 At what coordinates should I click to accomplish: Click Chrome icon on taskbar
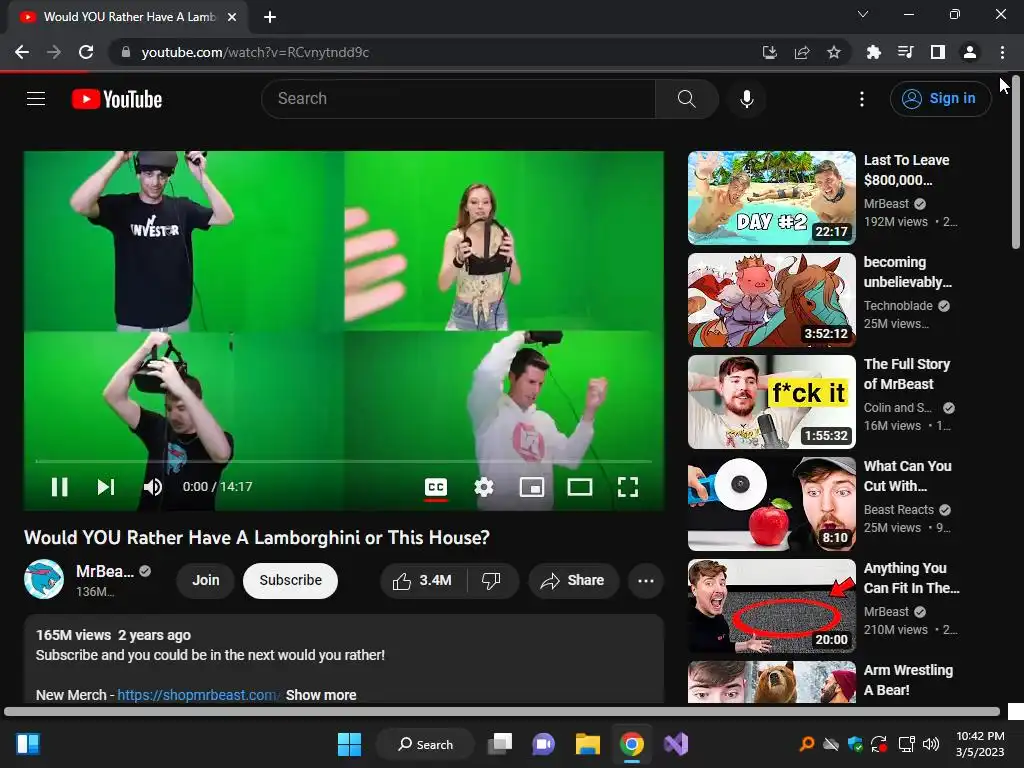point(632,744)
